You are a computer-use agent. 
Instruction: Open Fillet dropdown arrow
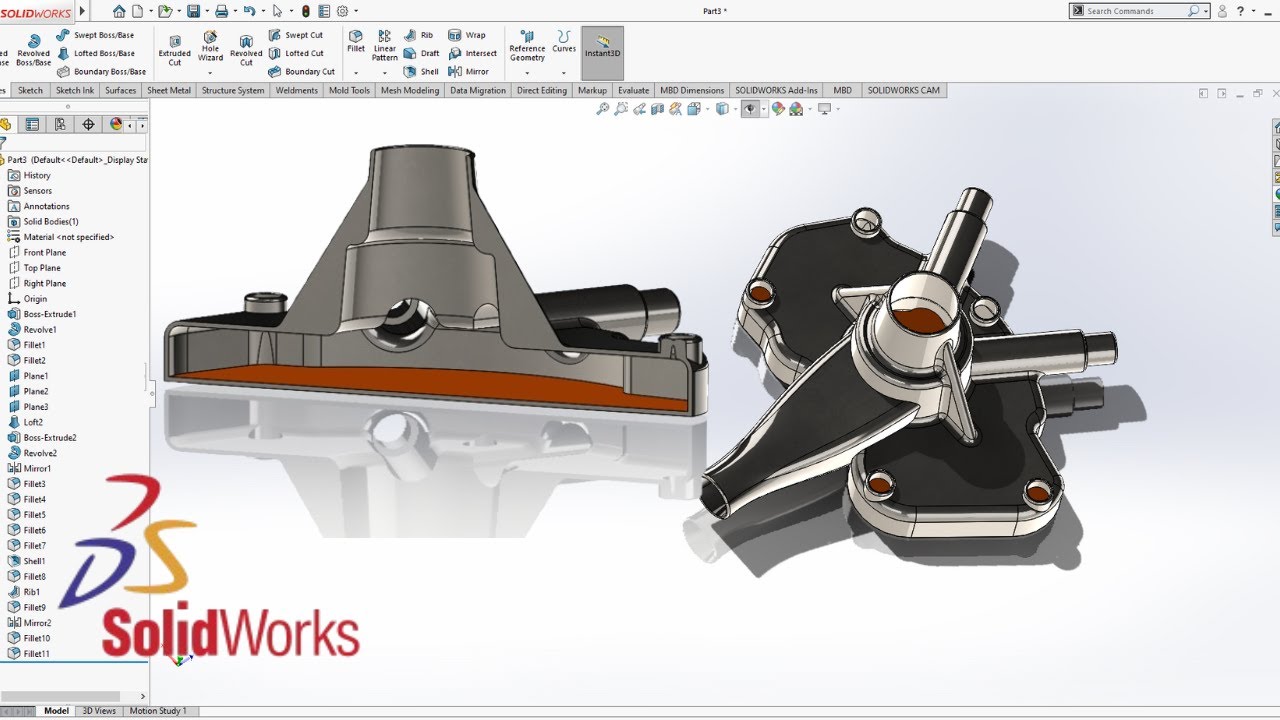pyautogui.click(x=356, y=72)
